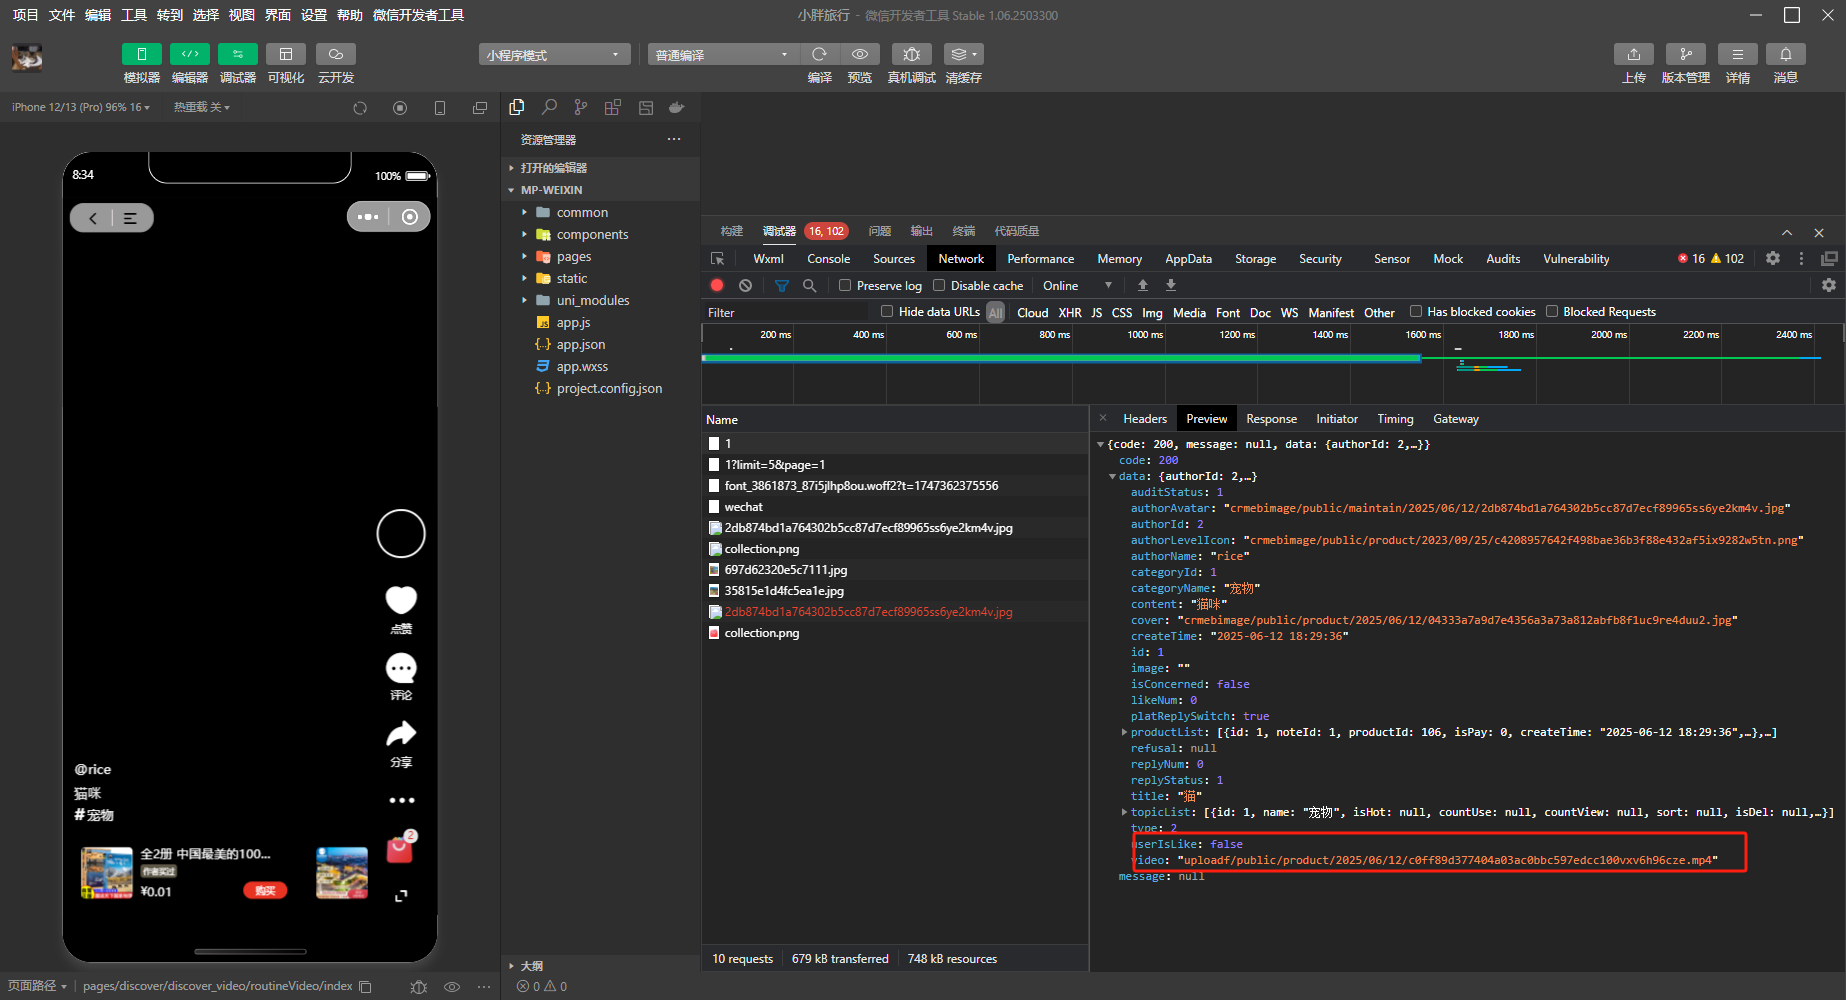Open the visualization (可视化) tool
This screenshot has width=1846, height=1000.
[285, 54]
